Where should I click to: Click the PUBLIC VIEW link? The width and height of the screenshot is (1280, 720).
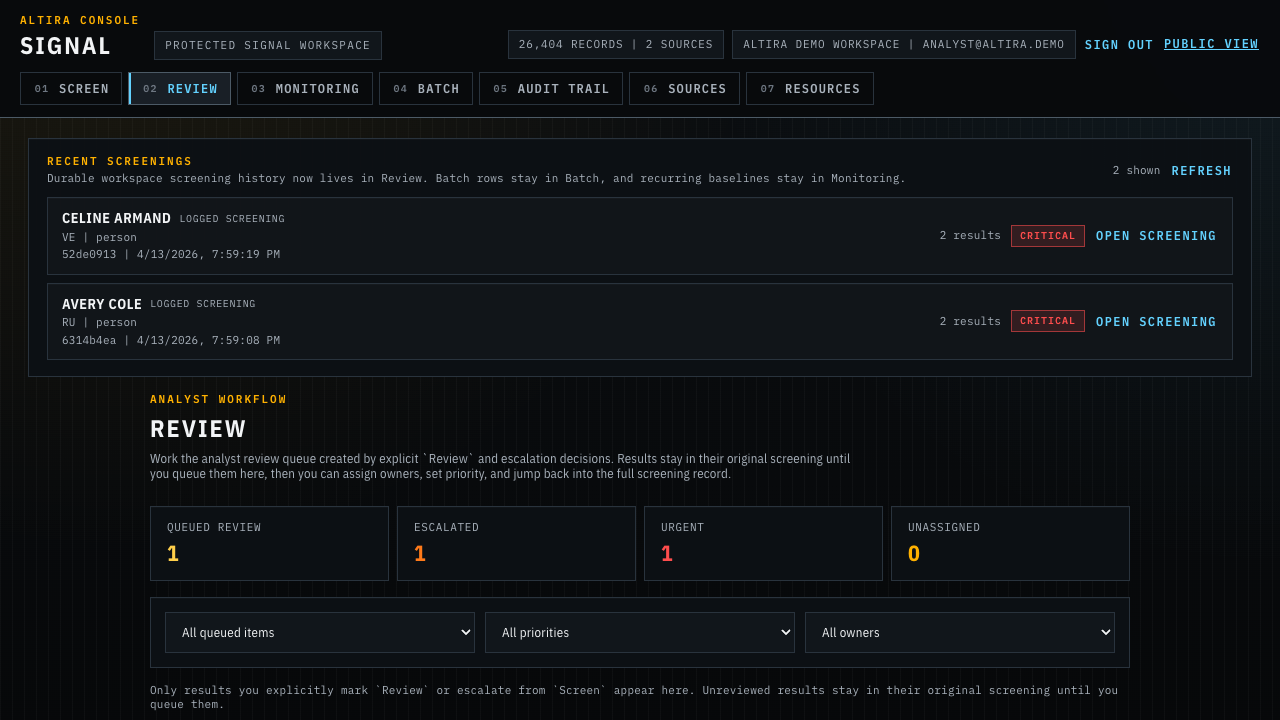tap(1210, 43)
